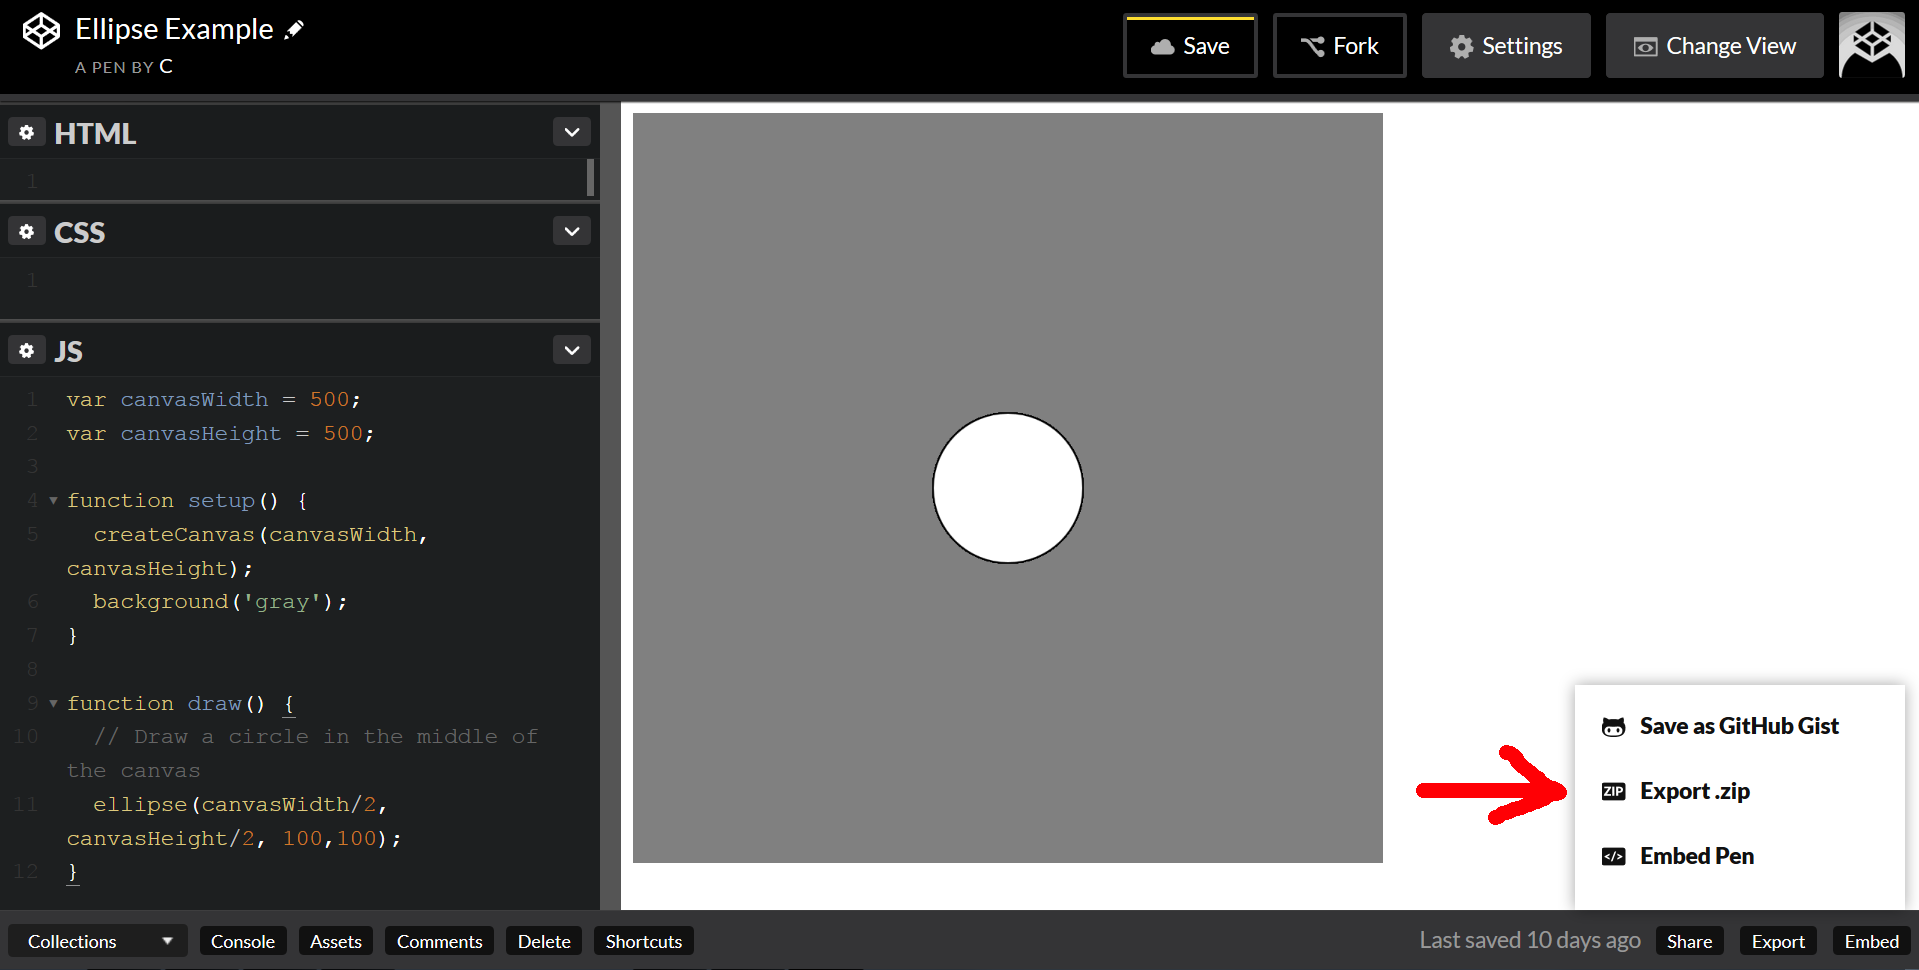1919x970 pixels.
Task: Open HTML editor settings gear
Action: pos(26,132)
